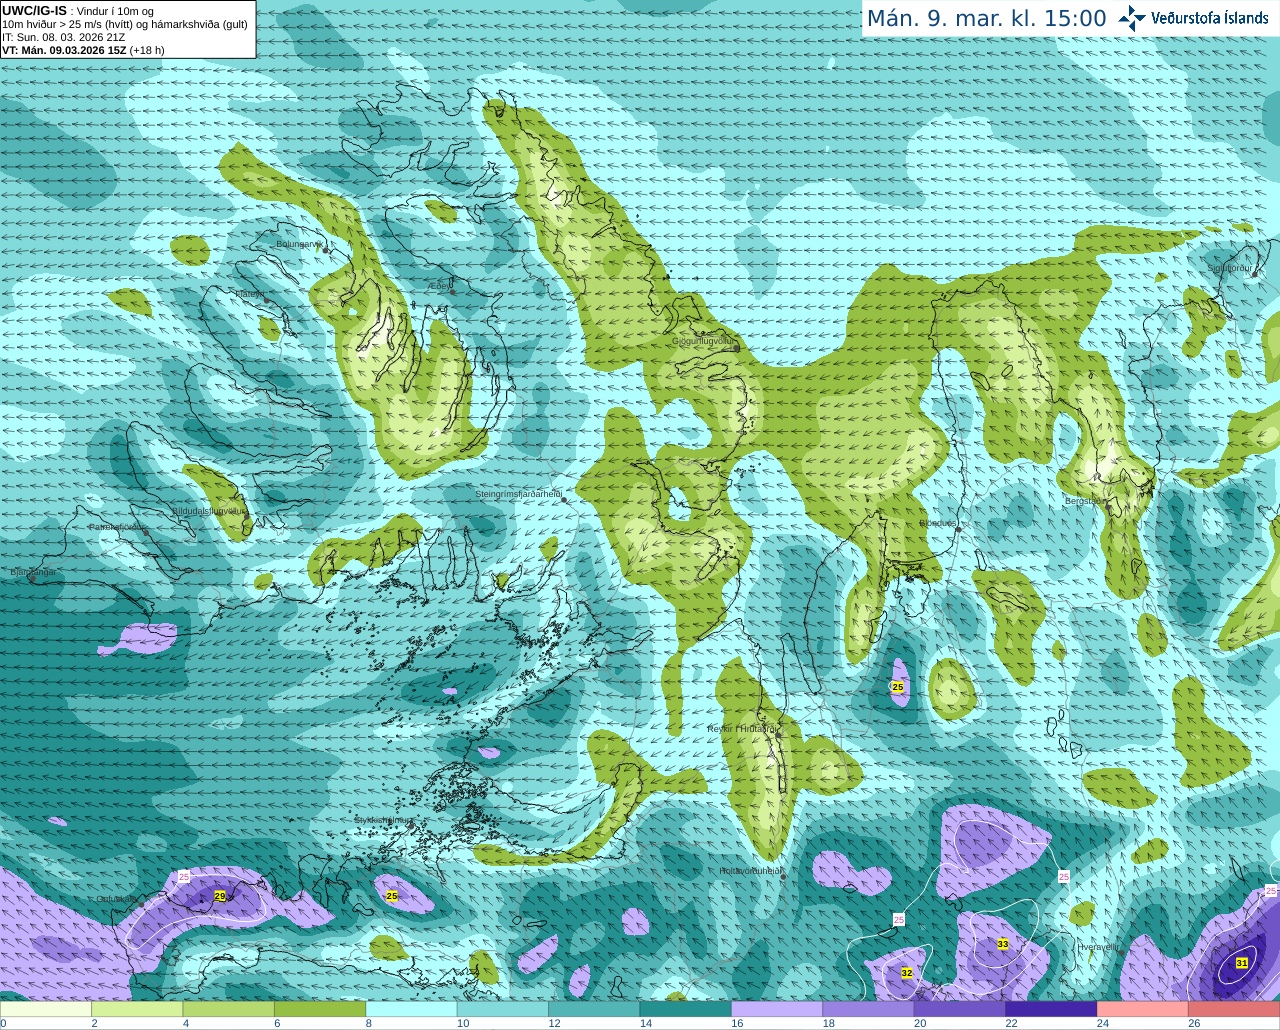
Task: Click the Blönduós station dot
Action: click(x=957, y=530)
